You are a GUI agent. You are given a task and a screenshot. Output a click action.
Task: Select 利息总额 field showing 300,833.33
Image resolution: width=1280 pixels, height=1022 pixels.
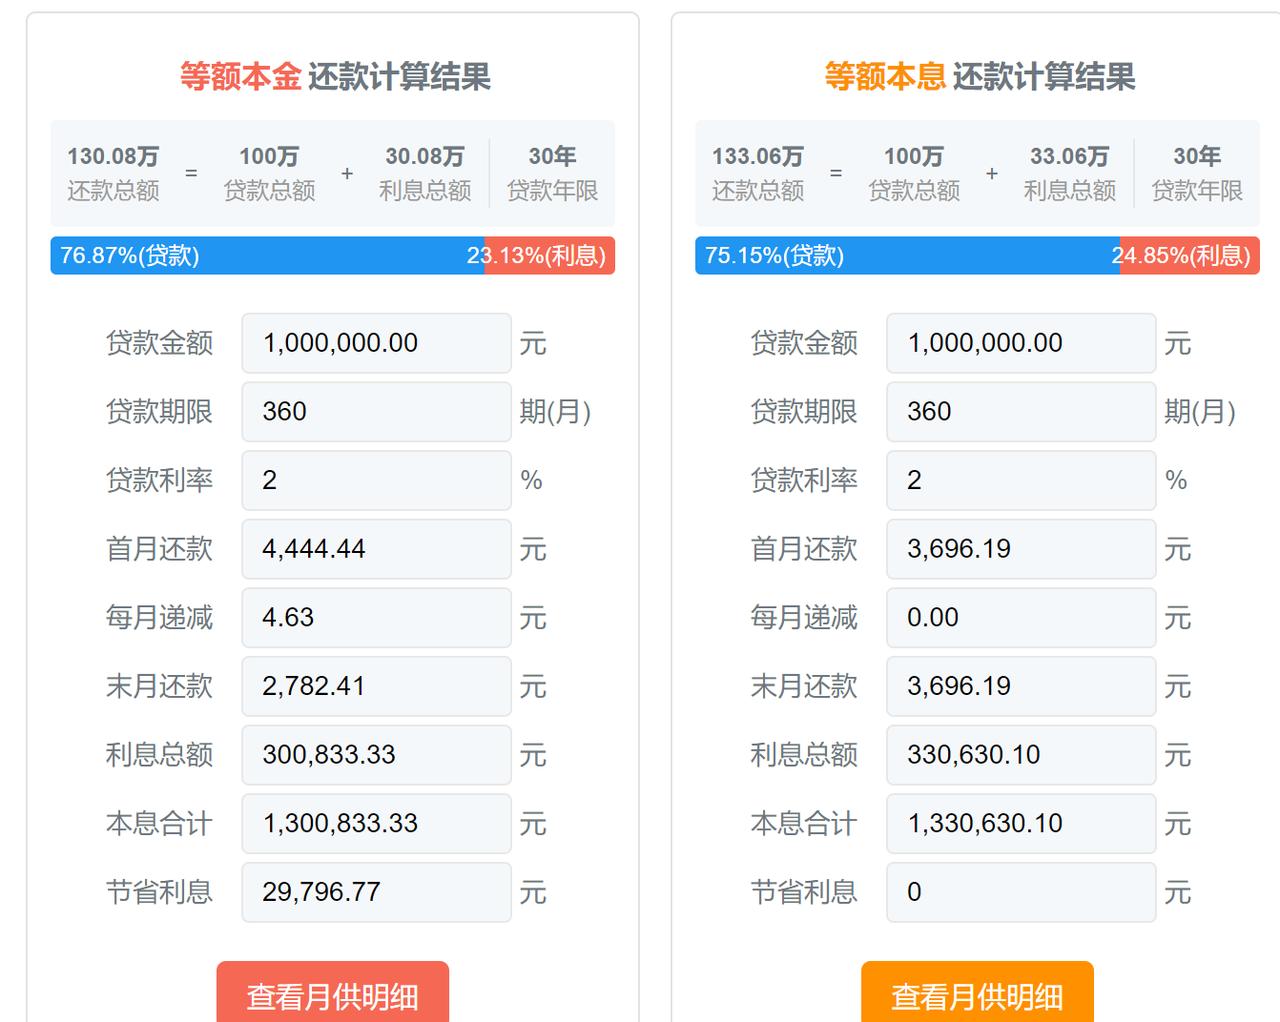coord(376,755)
